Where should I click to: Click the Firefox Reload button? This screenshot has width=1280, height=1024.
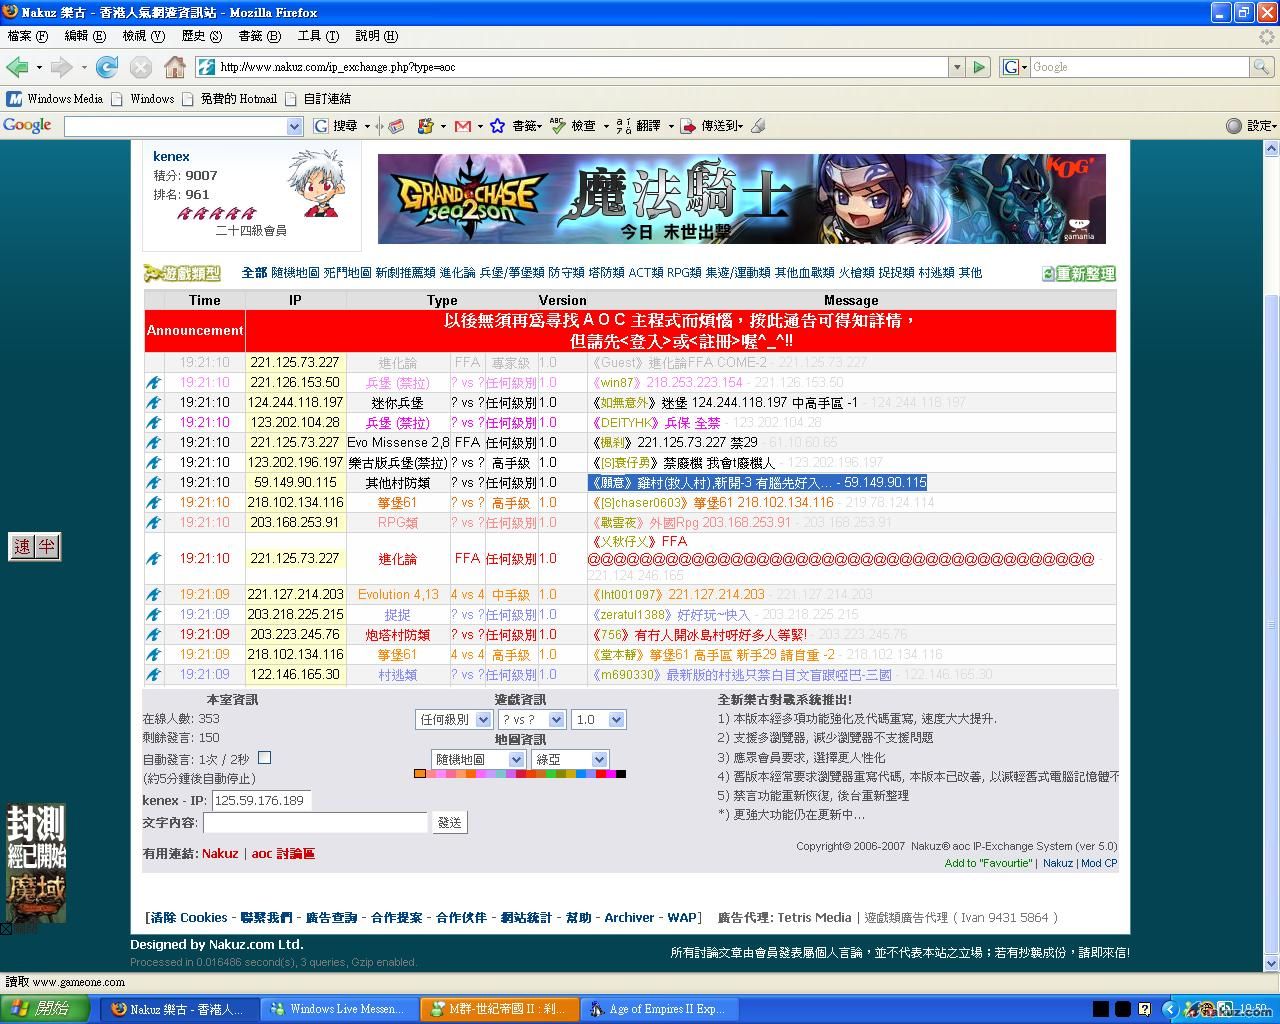click(107, 67)
